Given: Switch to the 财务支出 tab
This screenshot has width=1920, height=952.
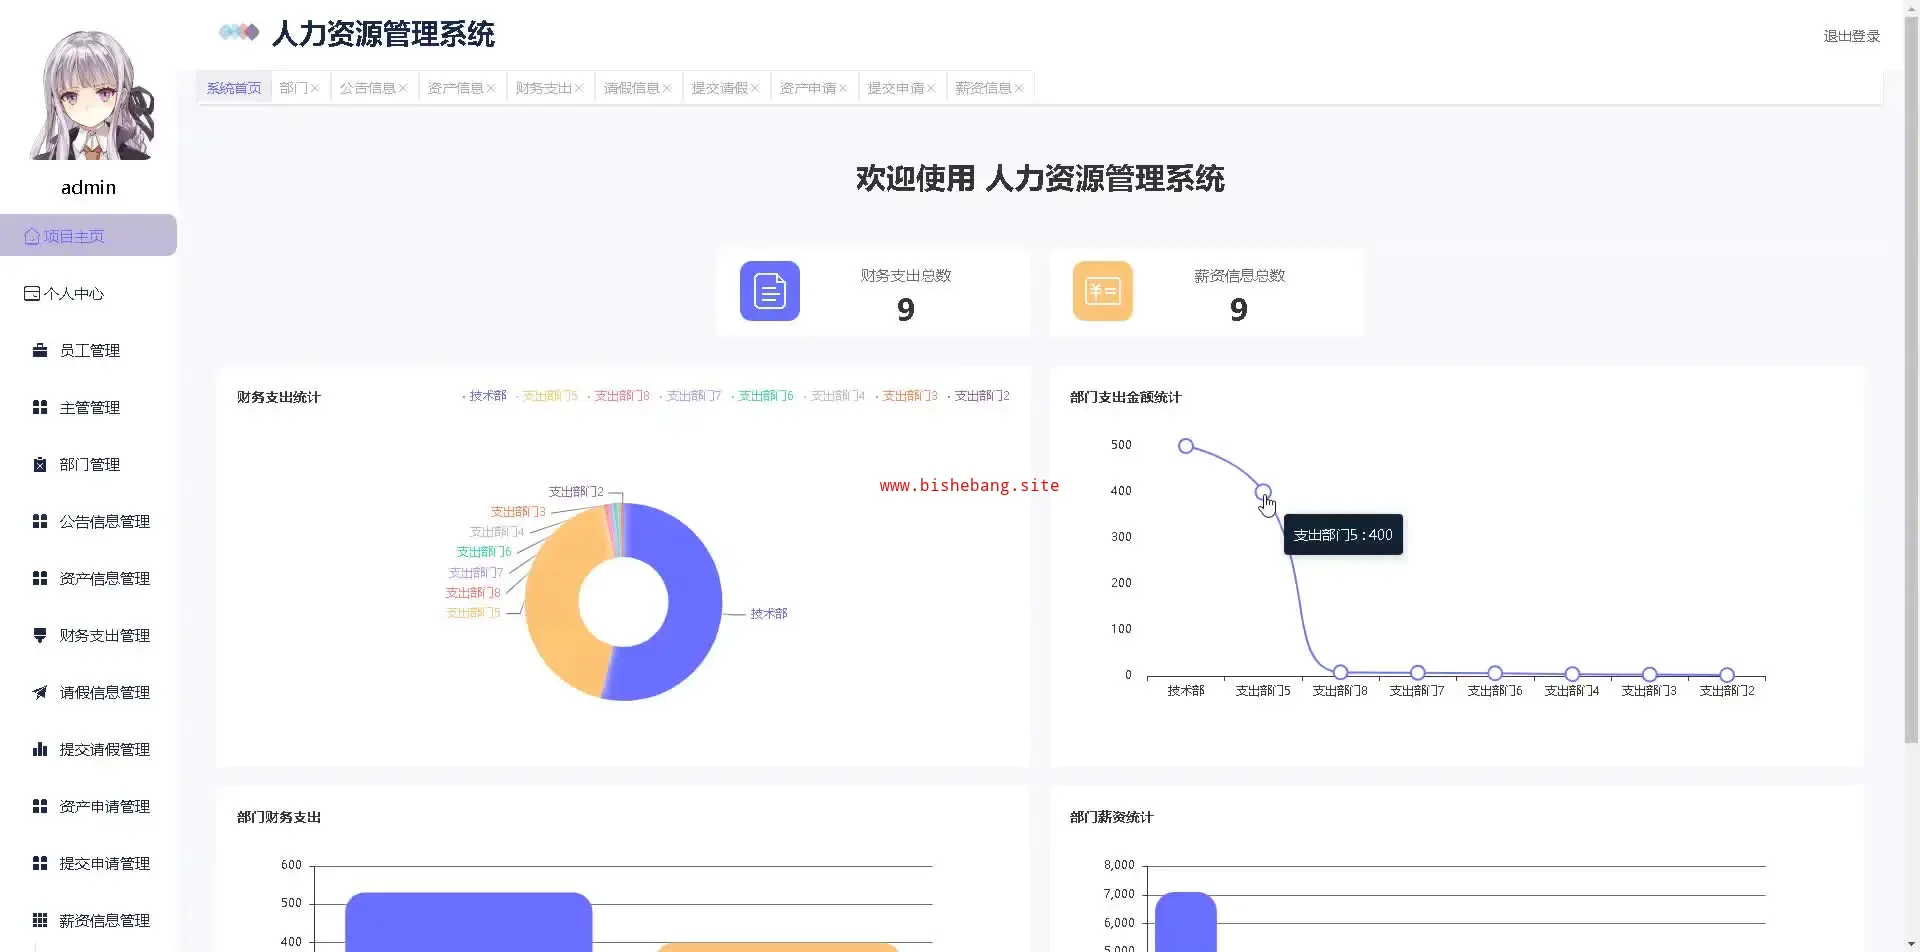Looking at the screenshot, I should click(x=543, y=88).
